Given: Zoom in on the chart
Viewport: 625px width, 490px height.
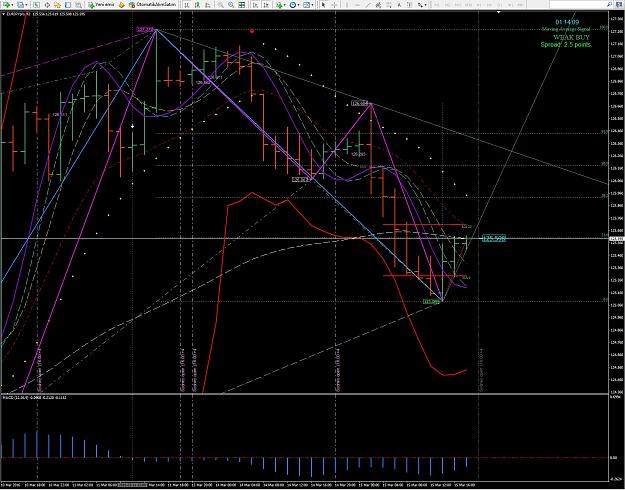Looking at the screenshot, I should (220, 5).
